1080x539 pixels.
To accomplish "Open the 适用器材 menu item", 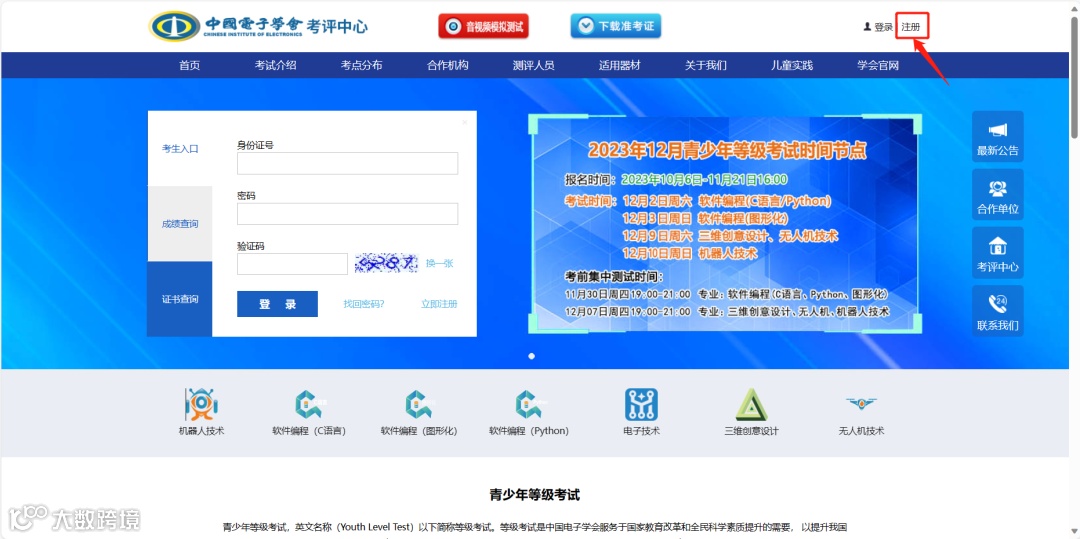I will pyautogui.click(x=620, y=65).
